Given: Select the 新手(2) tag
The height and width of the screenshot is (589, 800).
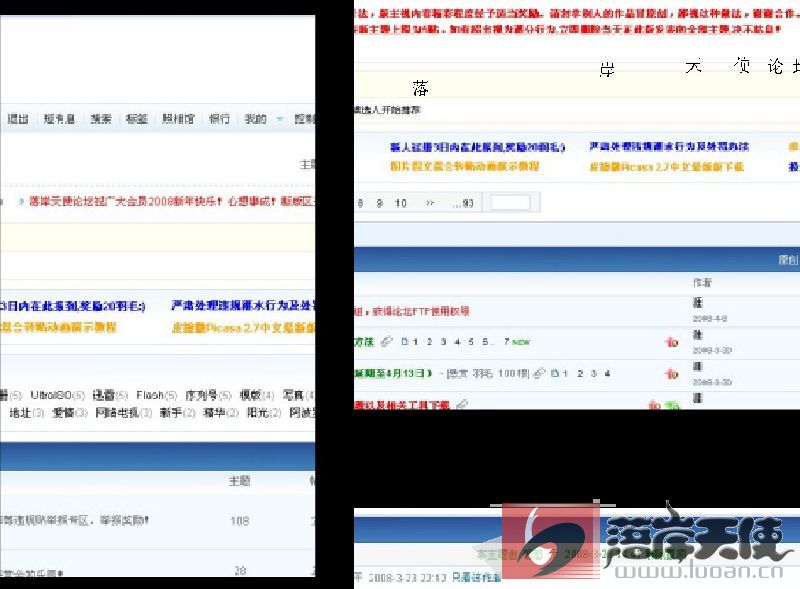Looking at the screenshot, I should pyautogui.click(x=178, y=412).
